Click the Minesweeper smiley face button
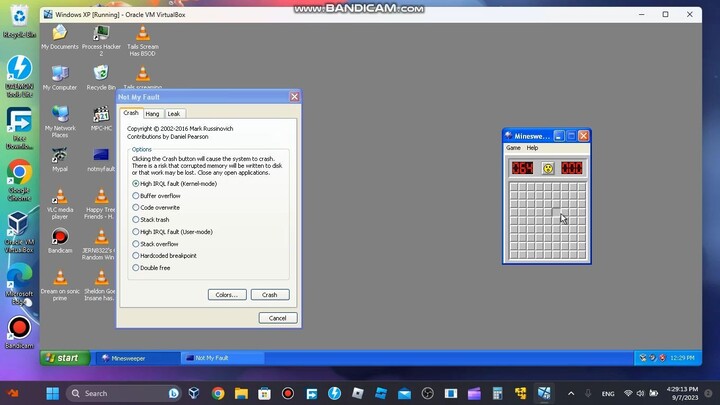The width and height of the screenshot is (720, 405). coord(547,168)
